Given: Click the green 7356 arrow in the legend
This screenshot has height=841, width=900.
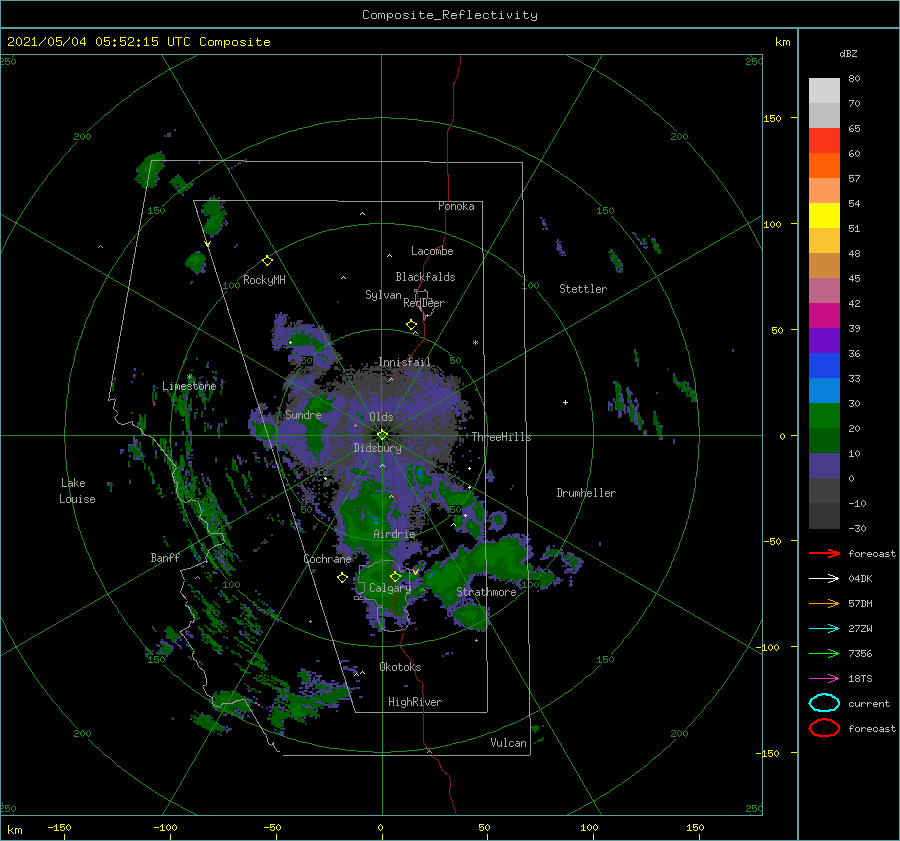Looking at the screenshot, I should [x=824, y=653].
